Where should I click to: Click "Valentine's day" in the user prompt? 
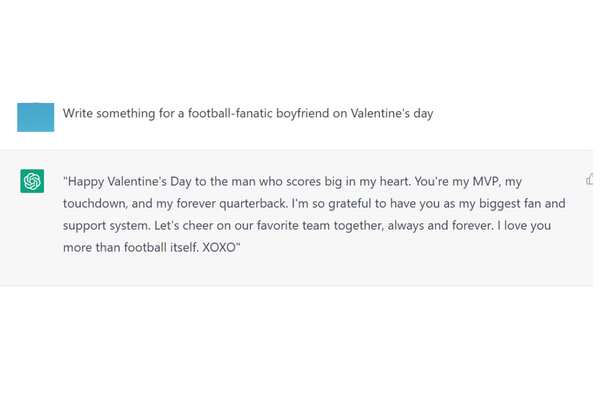click(x=389, y=114)
